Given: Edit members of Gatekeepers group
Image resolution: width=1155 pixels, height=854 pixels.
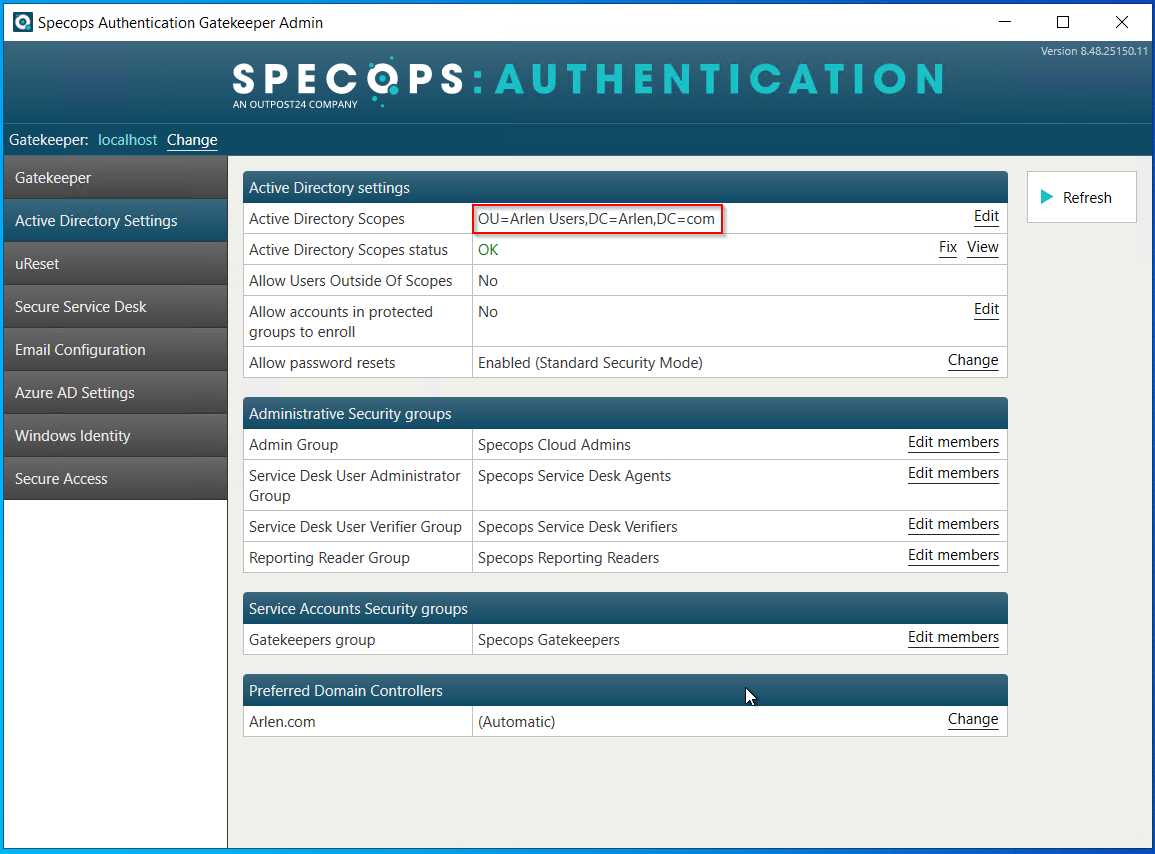Looking at the screenshot, I should pyautogui.click(x=953, y=637).
